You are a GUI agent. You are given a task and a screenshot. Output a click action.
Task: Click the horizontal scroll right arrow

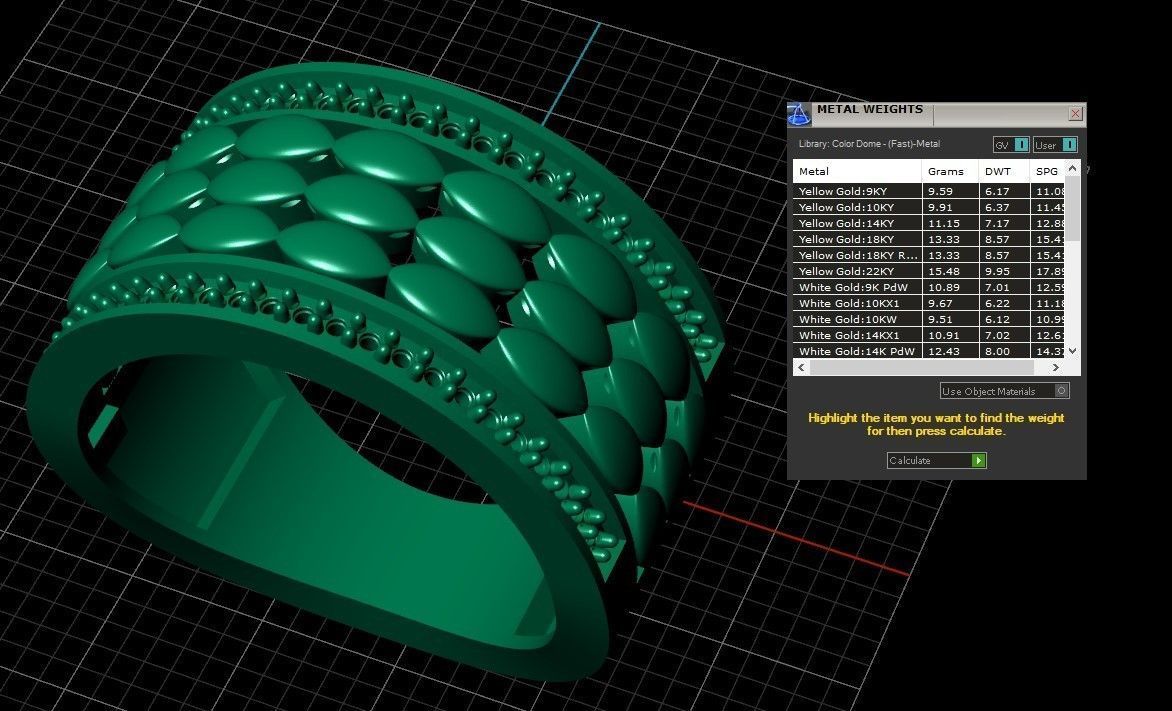coord(1055,368)
